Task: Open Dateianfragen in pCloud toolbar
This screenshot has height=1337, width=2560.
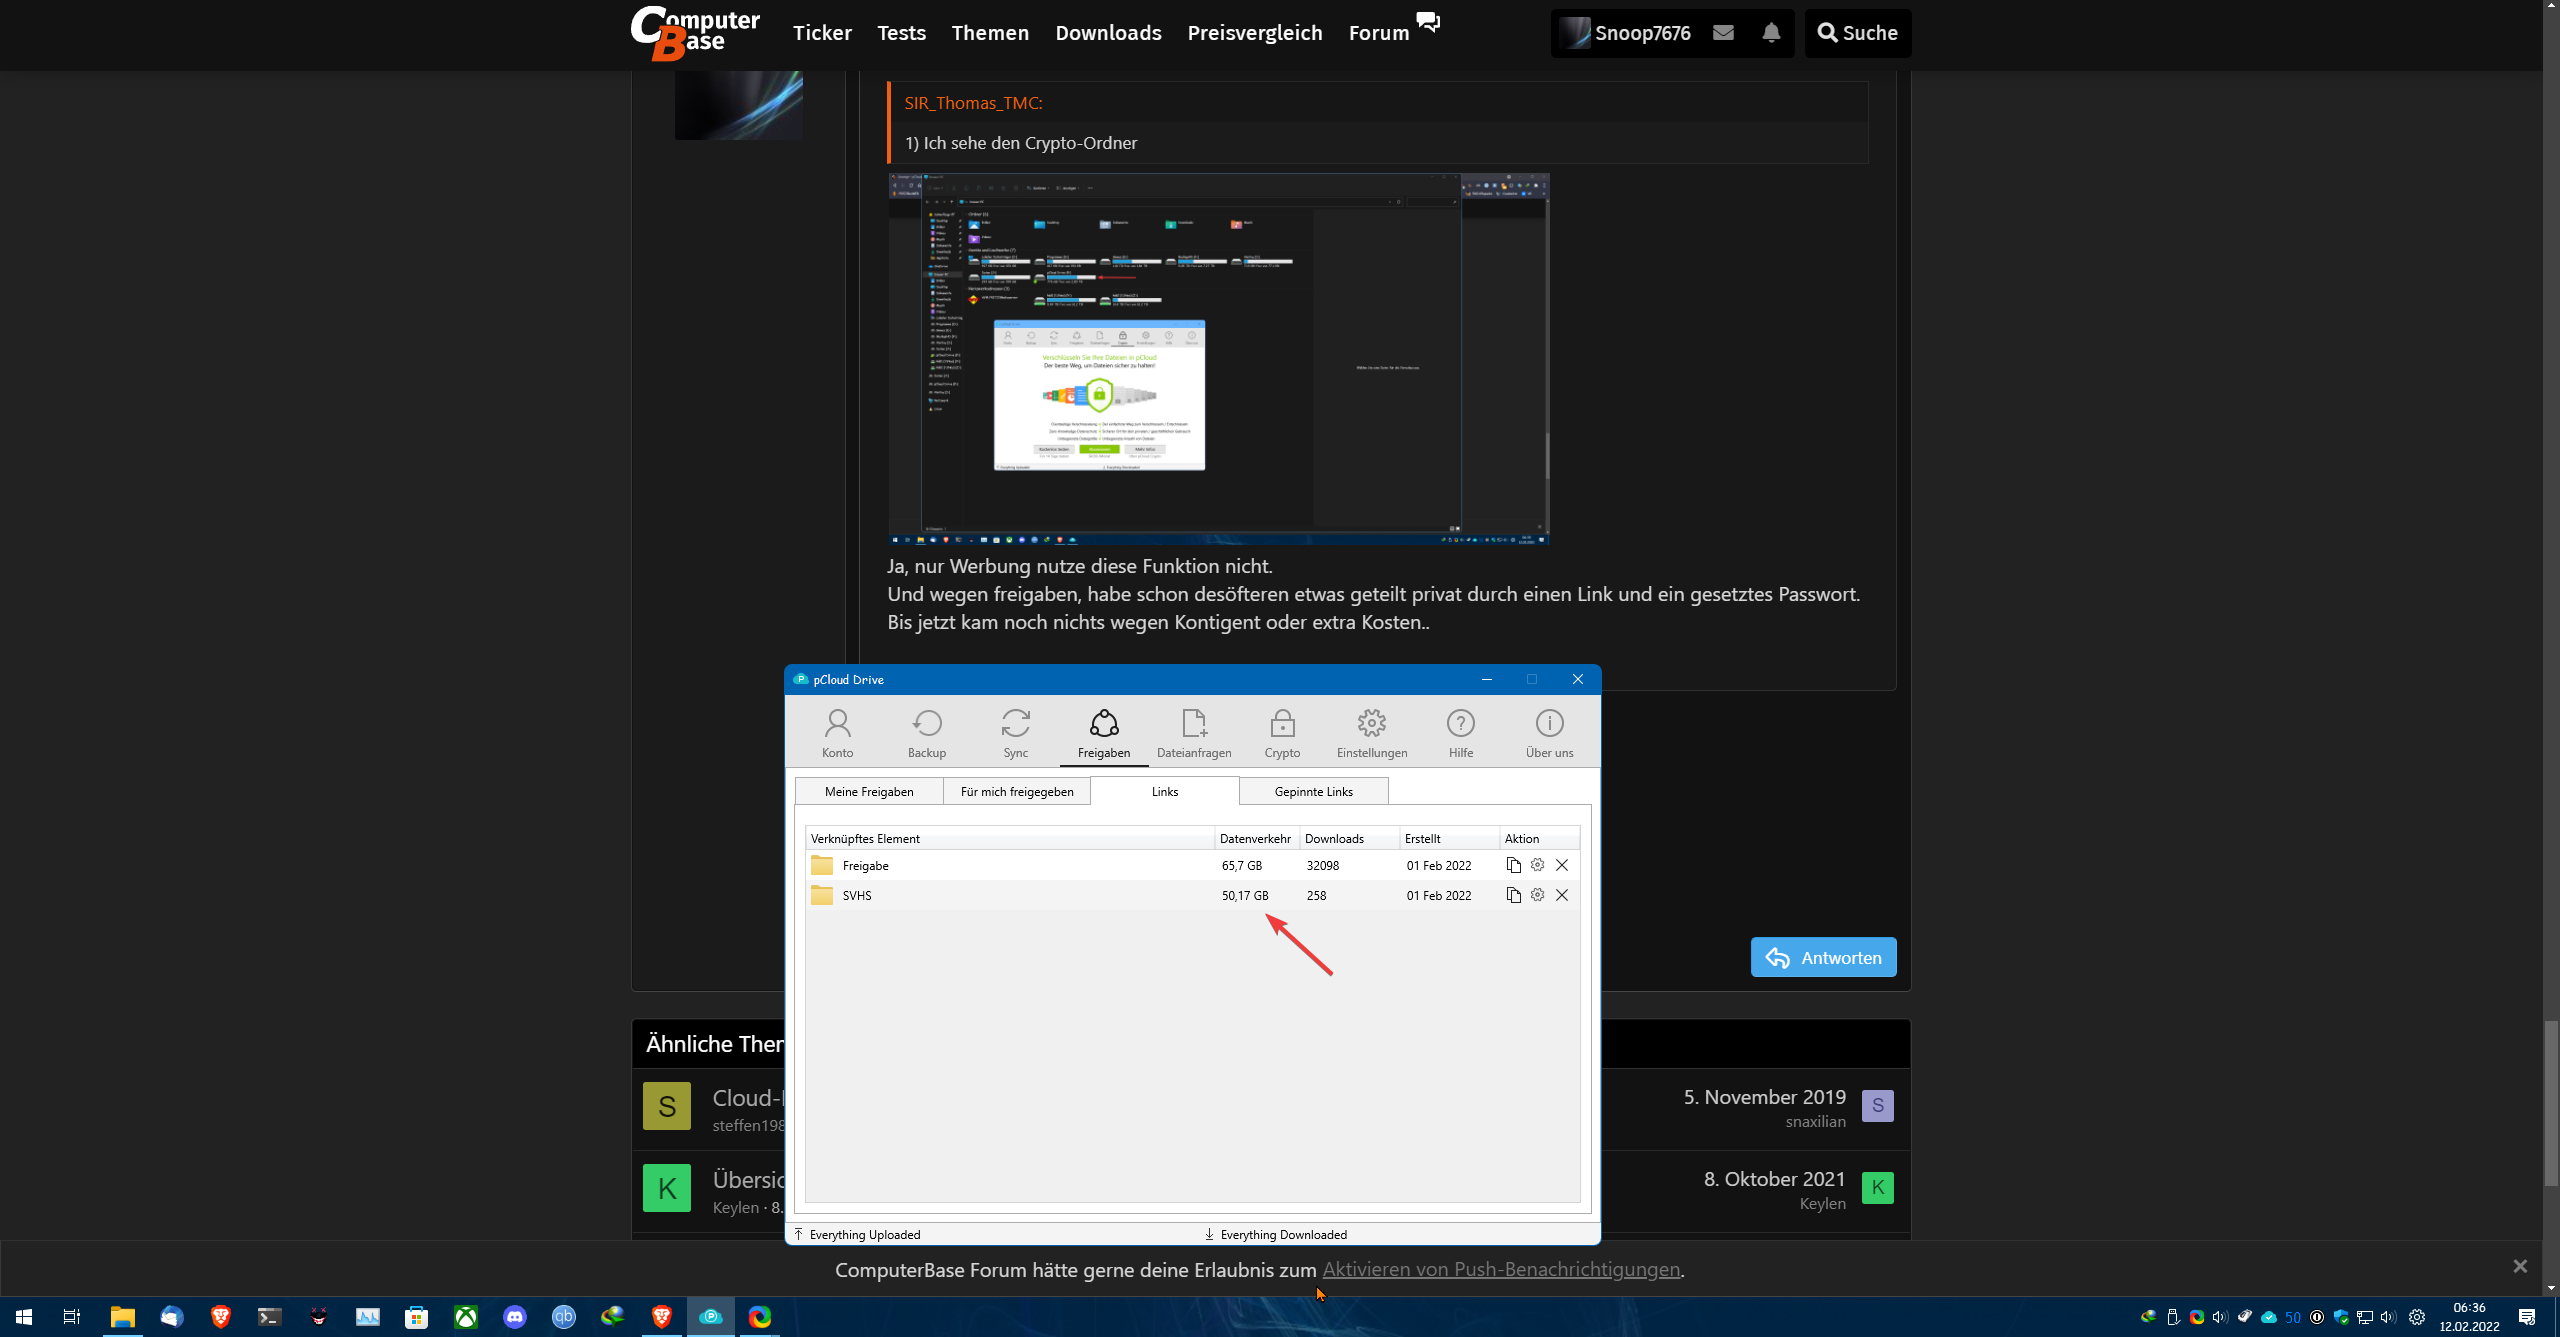Action: [1194, 732]
